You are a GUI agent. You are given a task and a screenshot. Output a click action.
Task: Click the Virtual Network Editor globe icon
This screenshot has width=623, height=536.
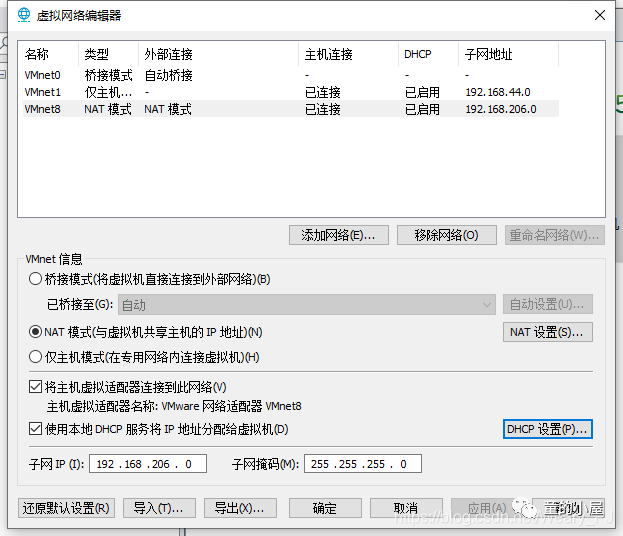pos(24,15)
